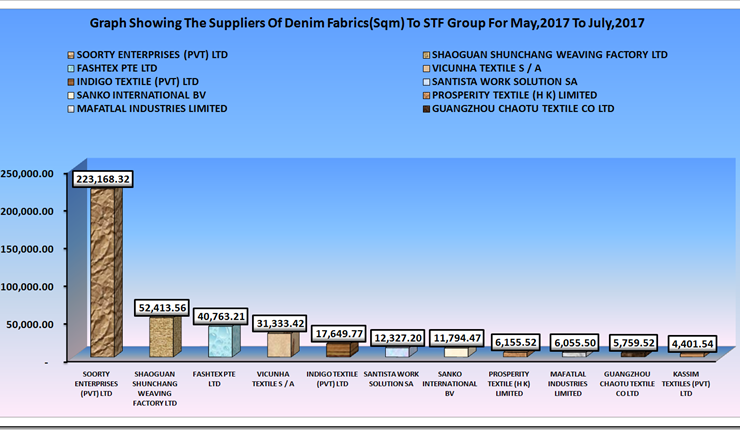Click y-axis value 150,000.00
This screenshot has width=740, height=430.
(27, 249)
